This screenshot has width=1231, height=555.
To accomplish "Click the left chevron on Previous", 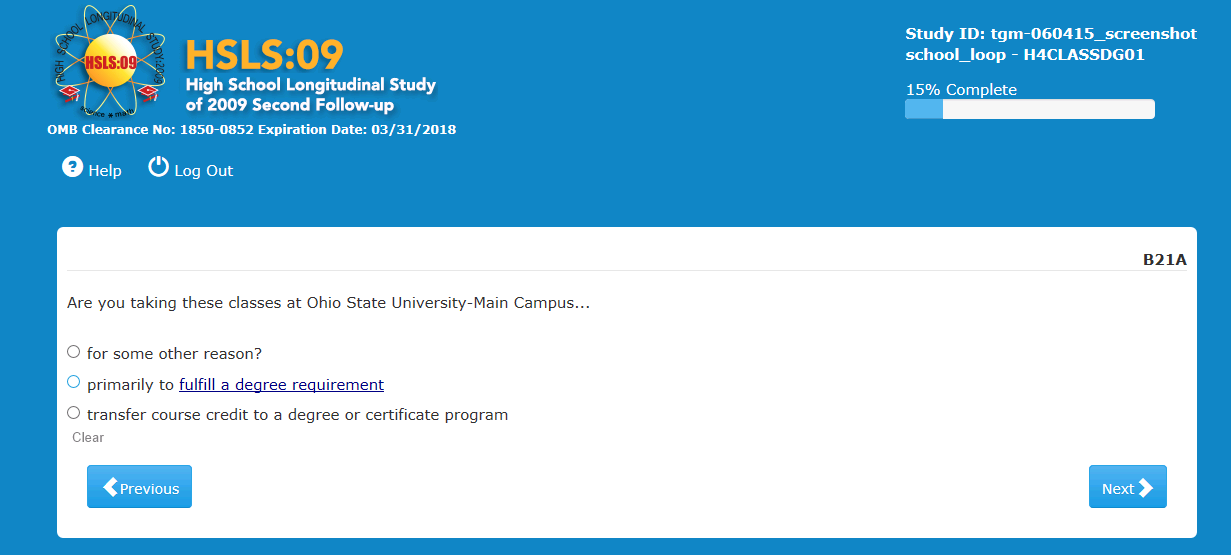I will [110, 487].
